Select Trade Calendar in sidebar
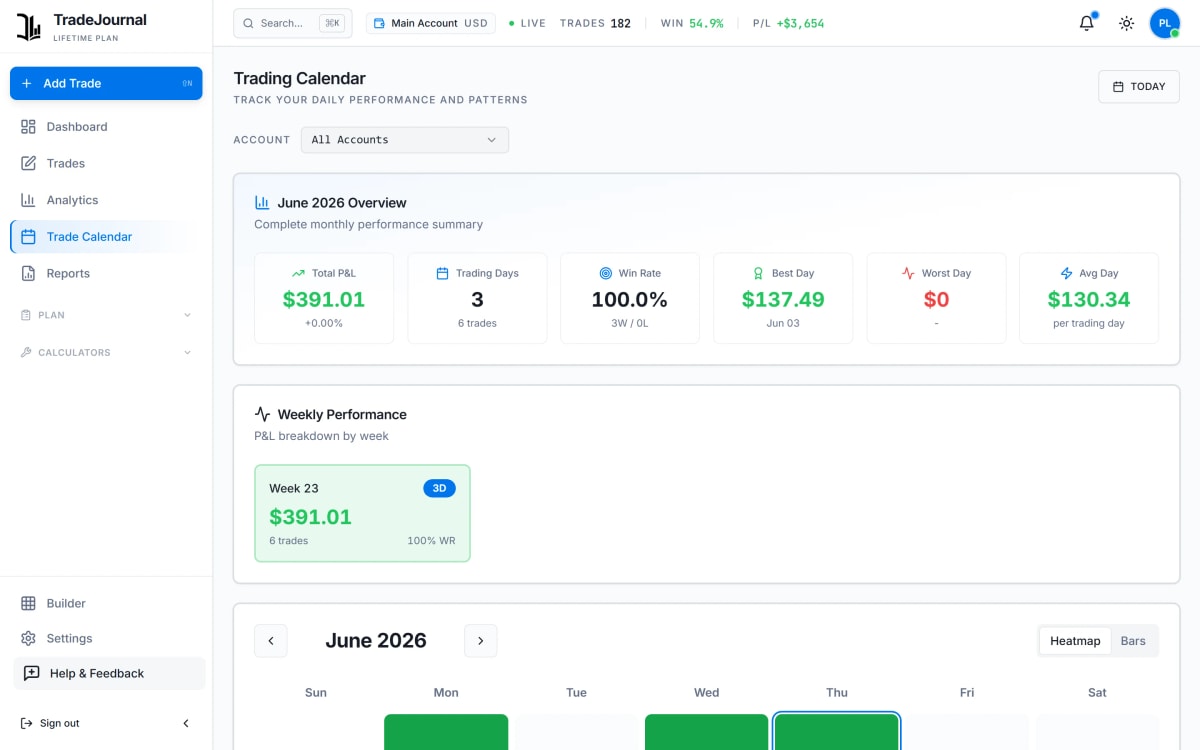1200x750 pixels. 106,237
